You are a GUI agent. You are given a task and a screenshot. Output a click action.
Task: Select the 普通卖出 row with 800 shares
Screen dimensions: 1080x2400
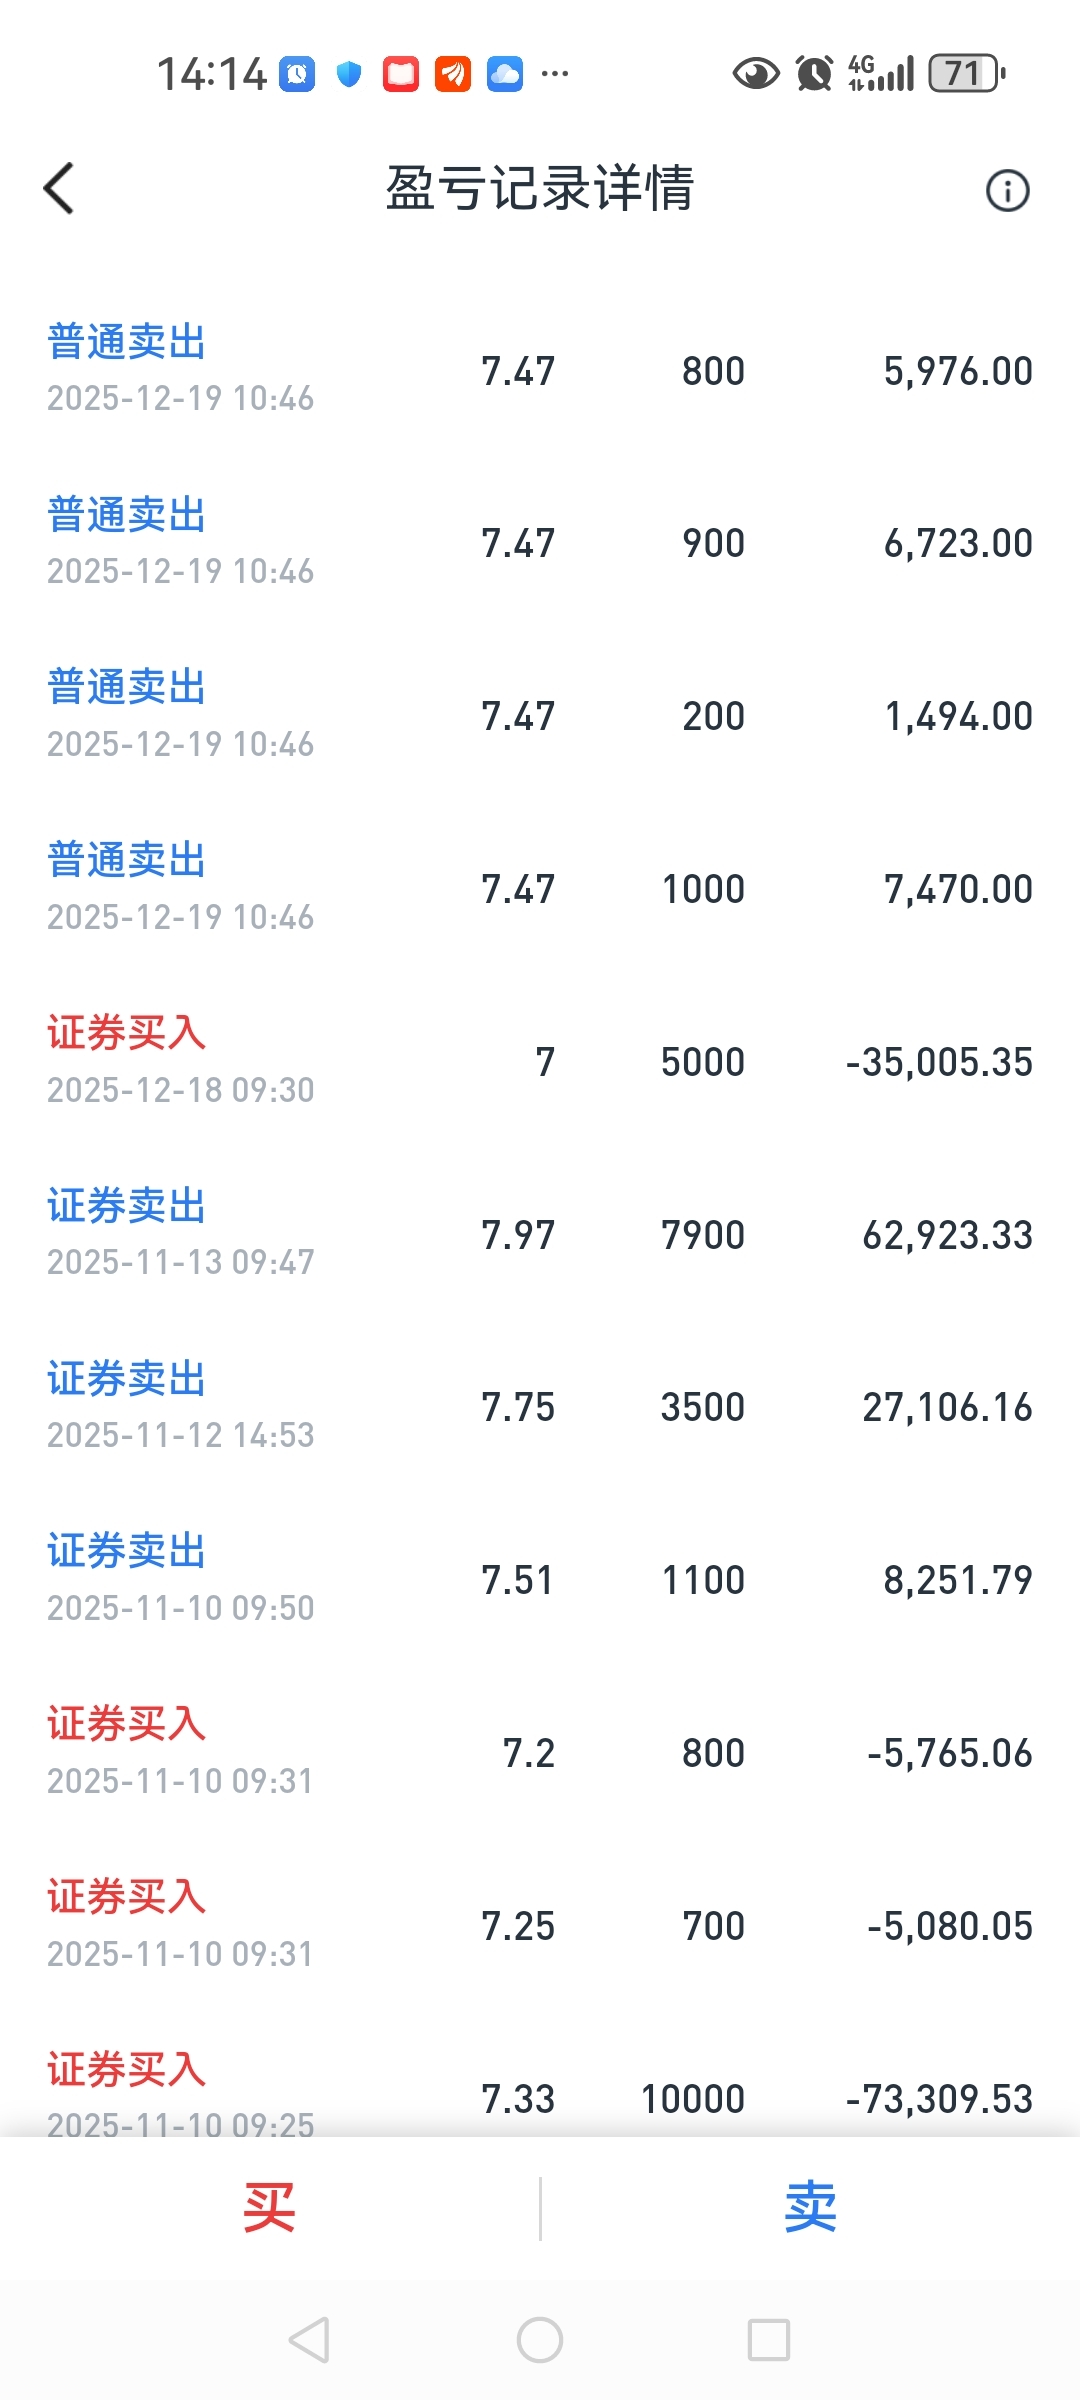point(540,370)
